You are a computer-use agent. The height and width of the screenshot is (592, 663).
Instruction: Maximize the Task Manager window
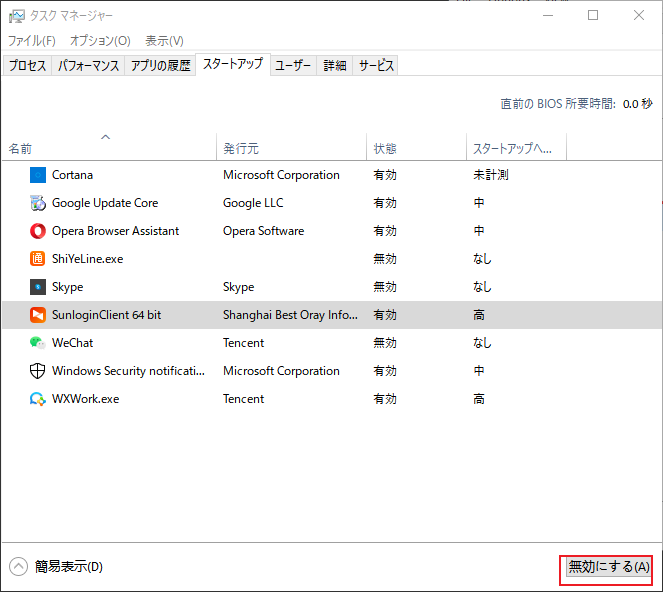pyautogui.click(x=593, y=16)
